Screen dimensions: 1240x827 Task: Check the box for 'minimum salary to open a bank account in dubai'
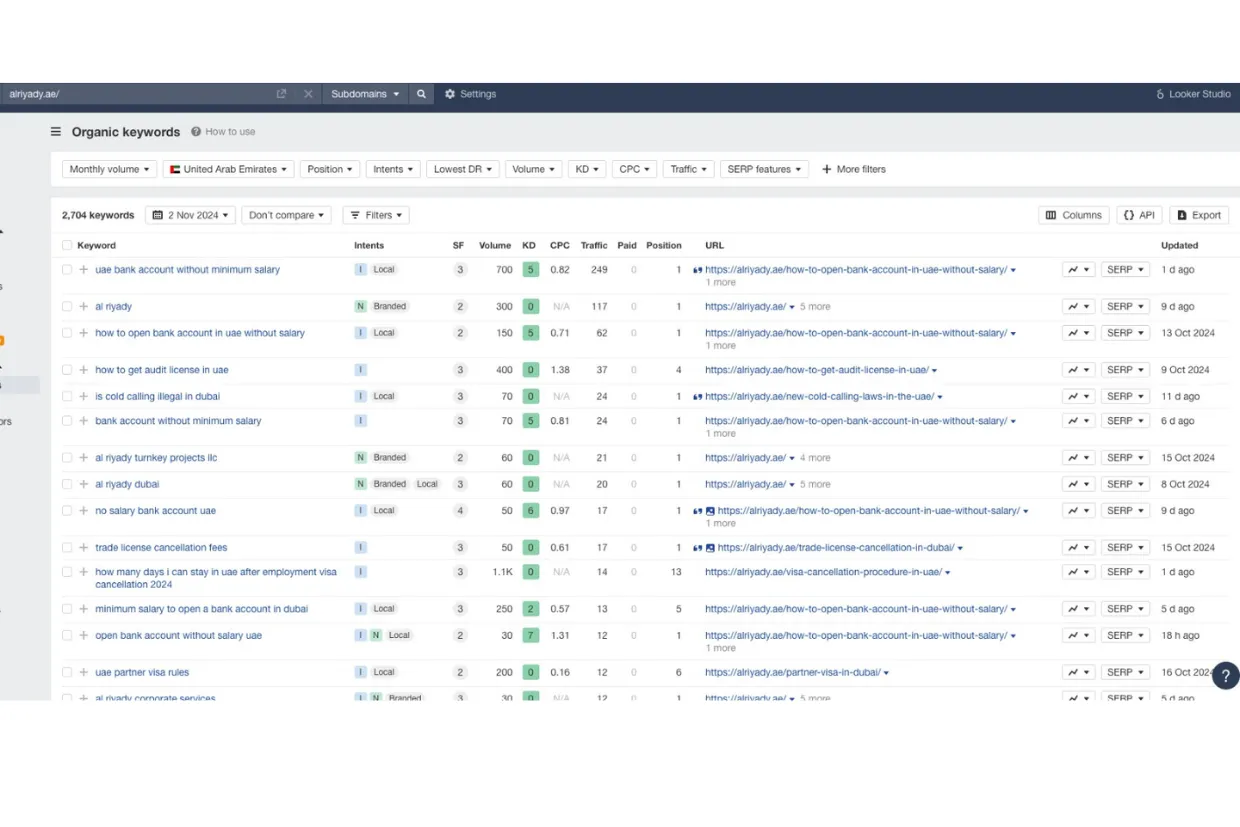tap(67, 609)
